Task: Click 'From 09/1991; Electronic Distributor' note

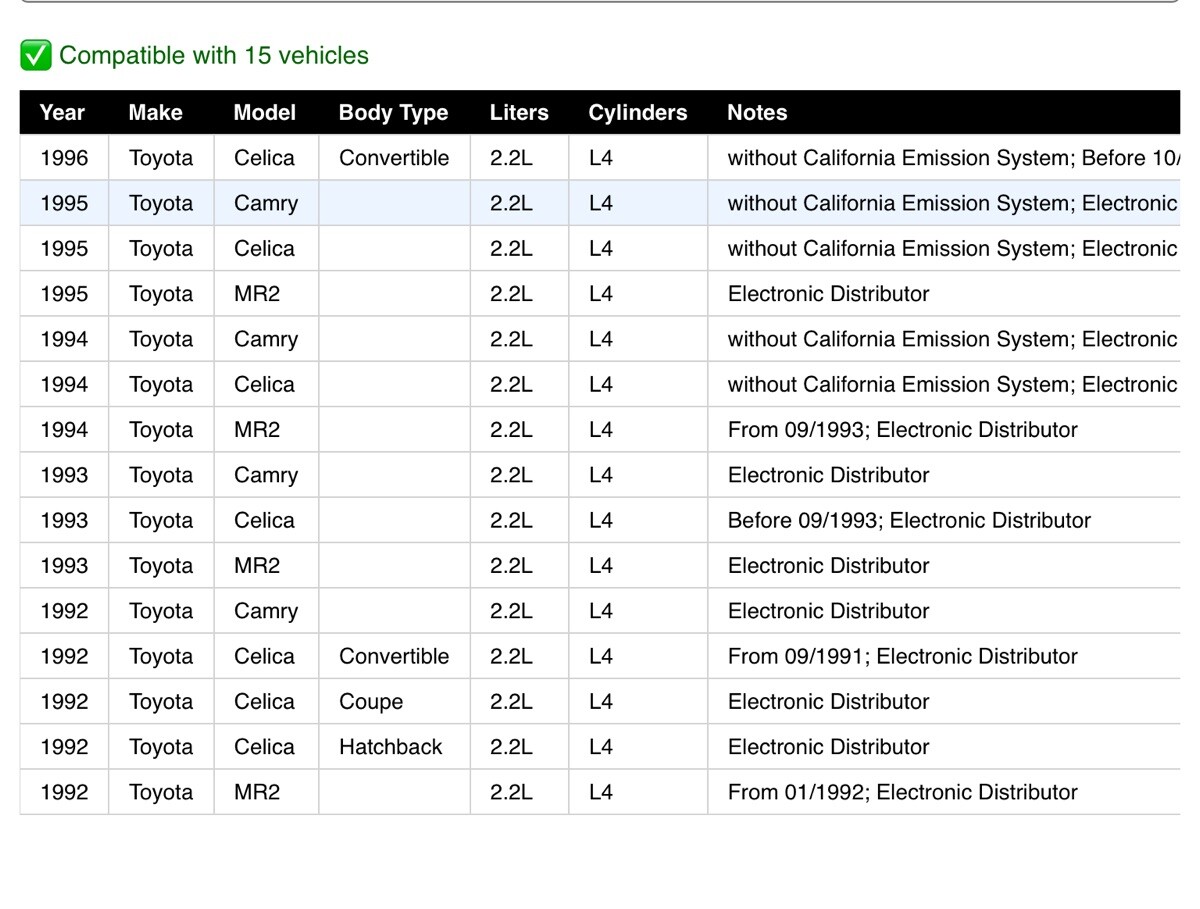Action: 903,657
